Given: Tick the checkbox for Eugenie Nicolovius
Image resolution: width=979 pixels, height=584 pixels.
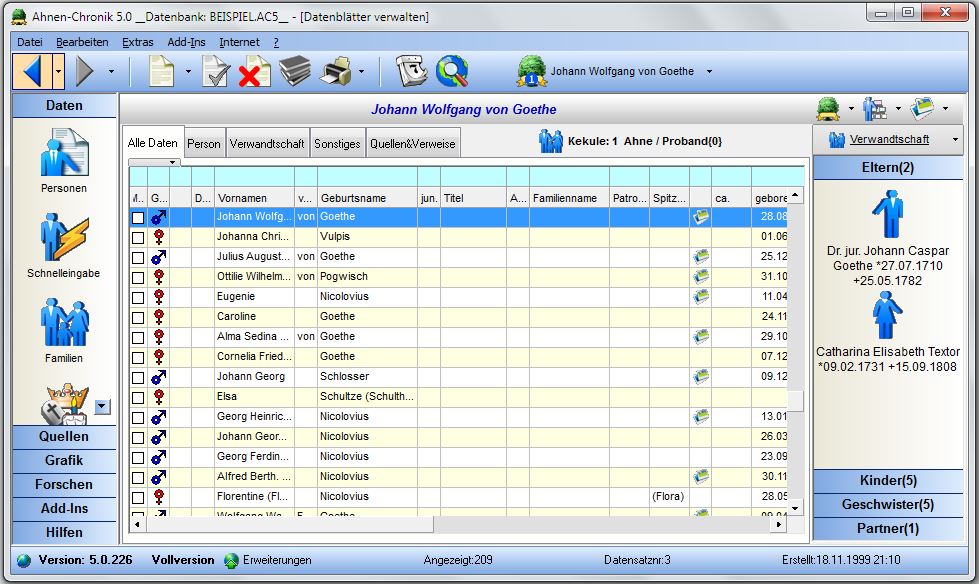Looking at the screenshot, I should coord(138,298).
